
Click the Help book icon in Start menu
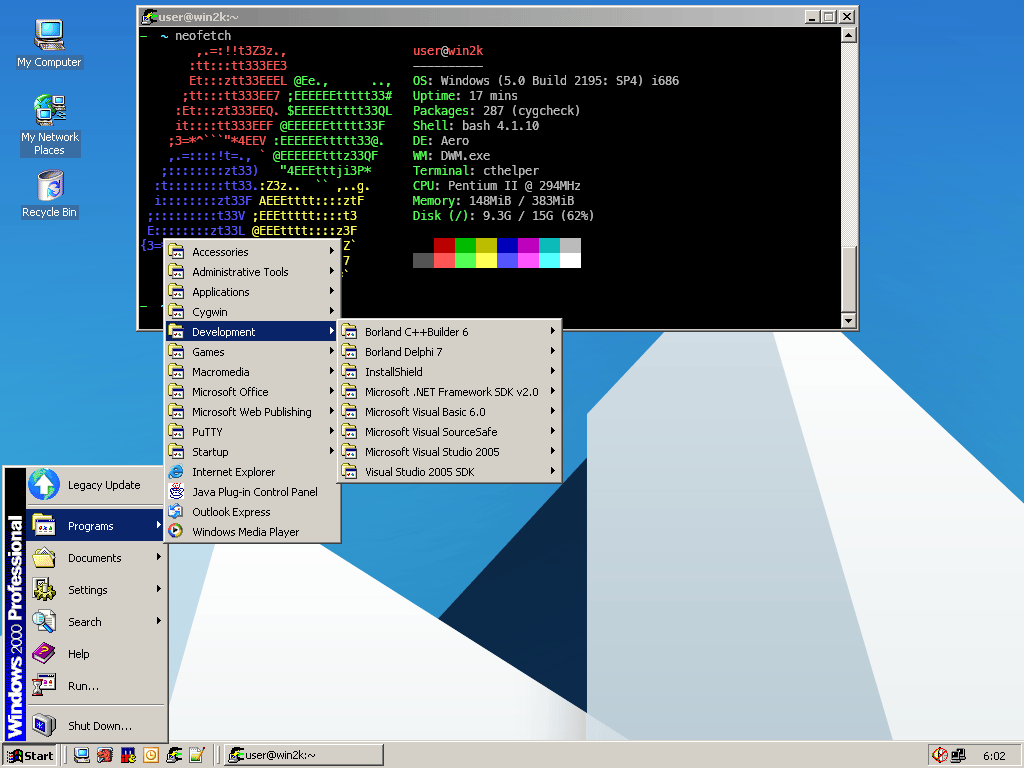(x=44, y=653)
